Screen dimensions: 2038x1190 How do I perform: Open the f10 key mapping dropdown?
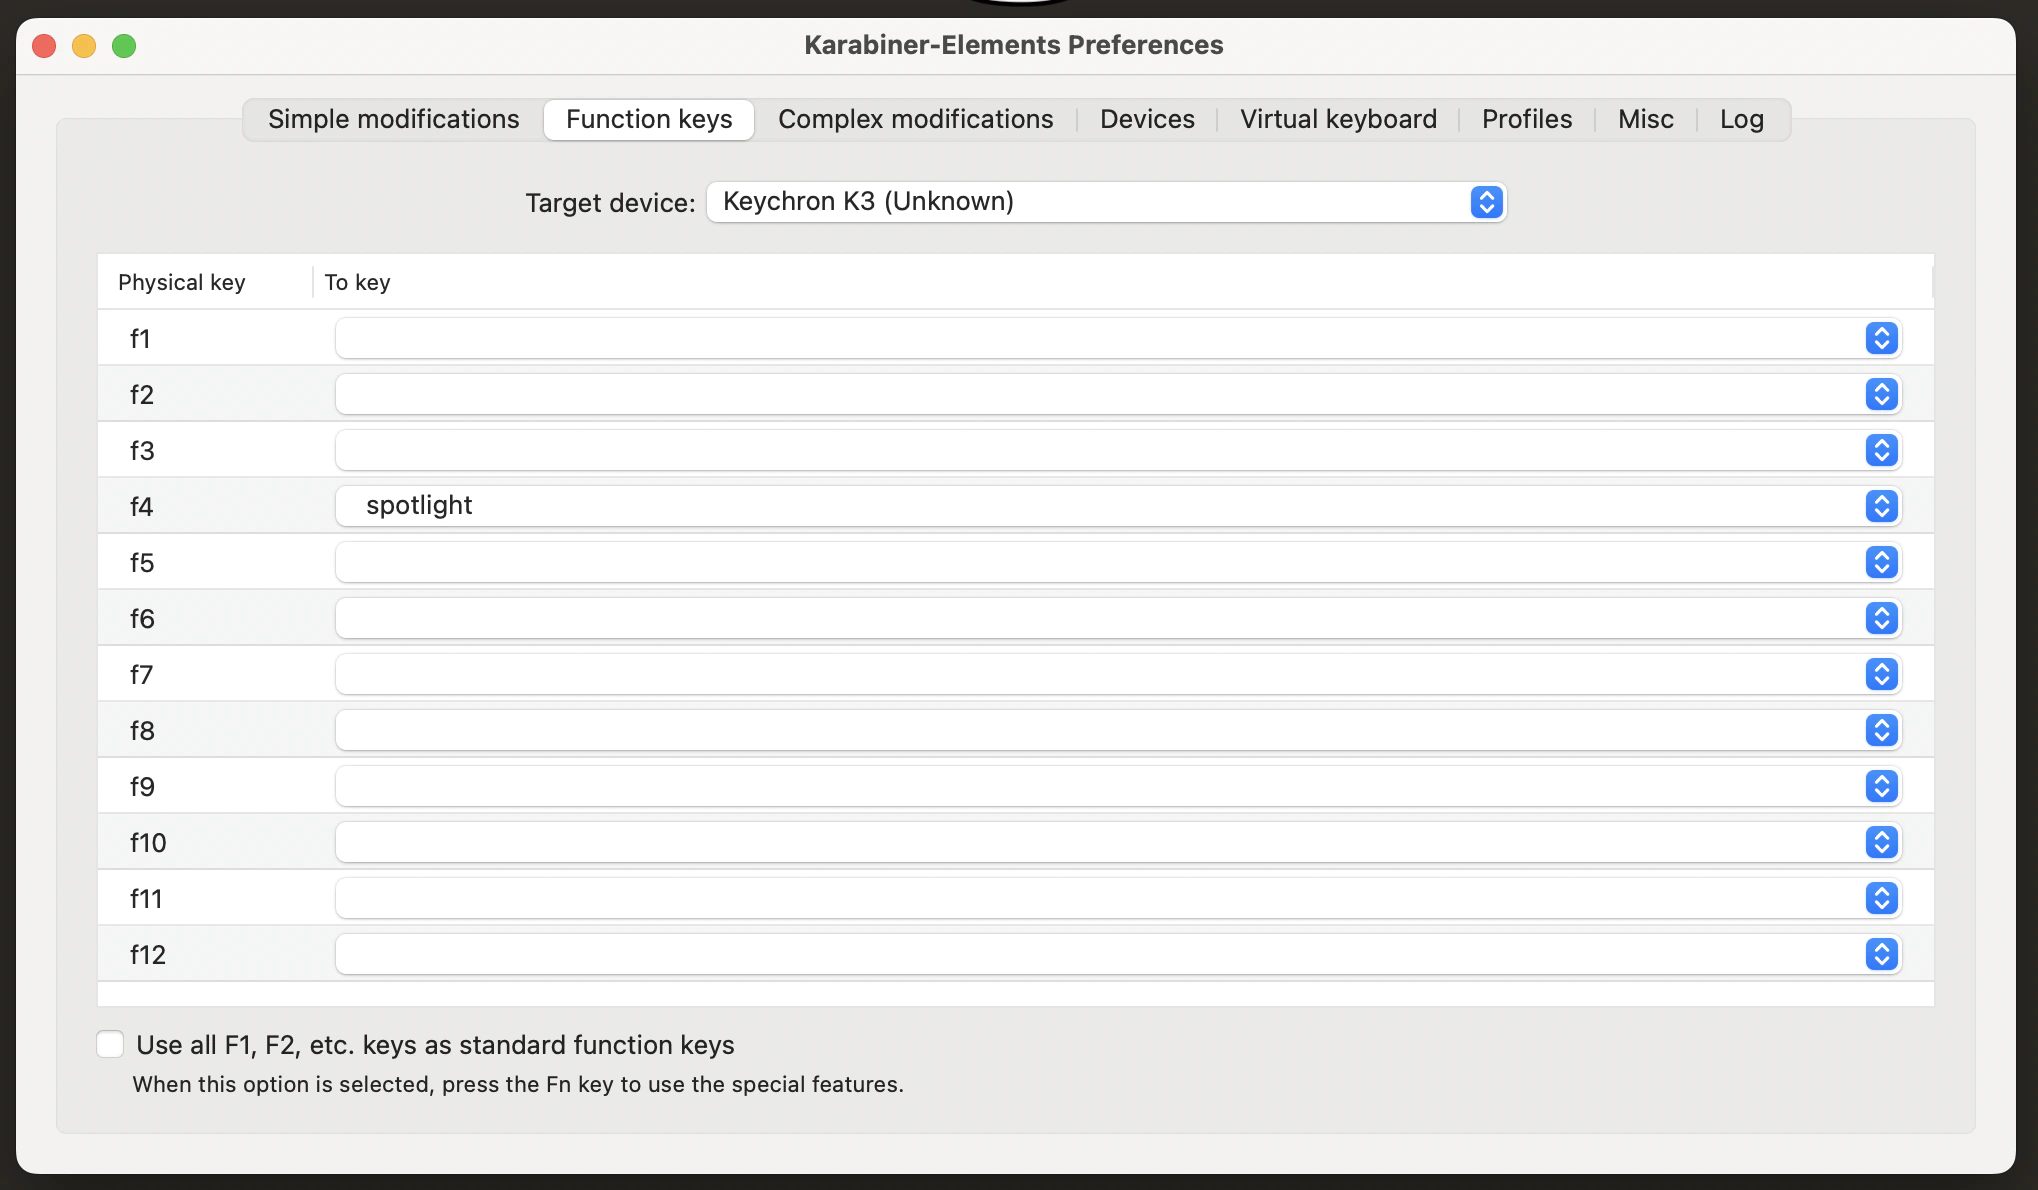[x=1117, y=842]
